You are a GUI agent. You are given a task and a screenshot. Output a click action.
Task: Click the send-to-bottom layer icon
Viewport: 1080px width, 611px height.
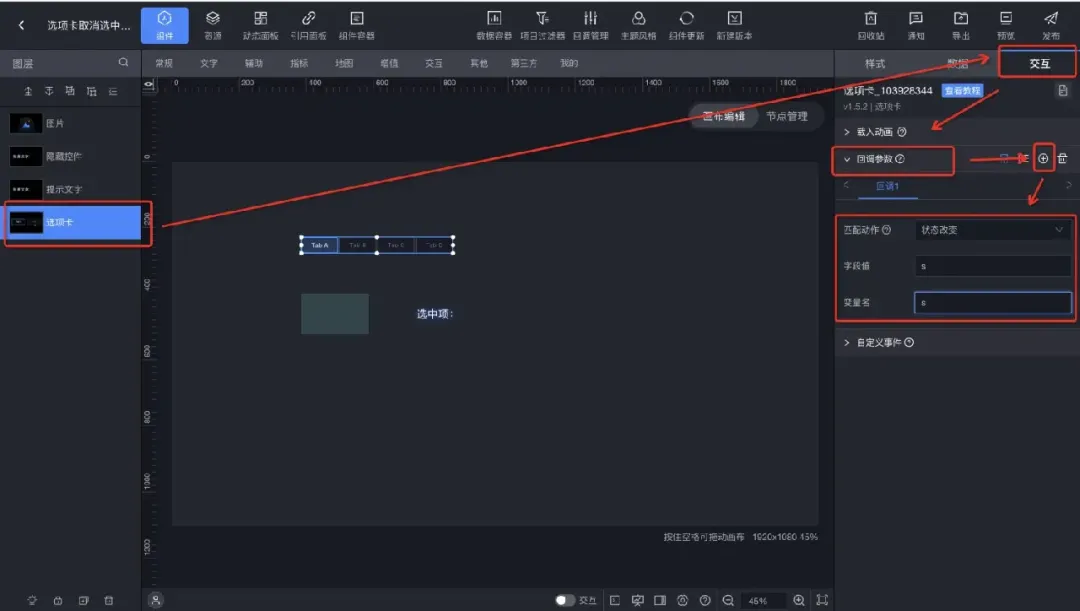(x=49, y=91)
